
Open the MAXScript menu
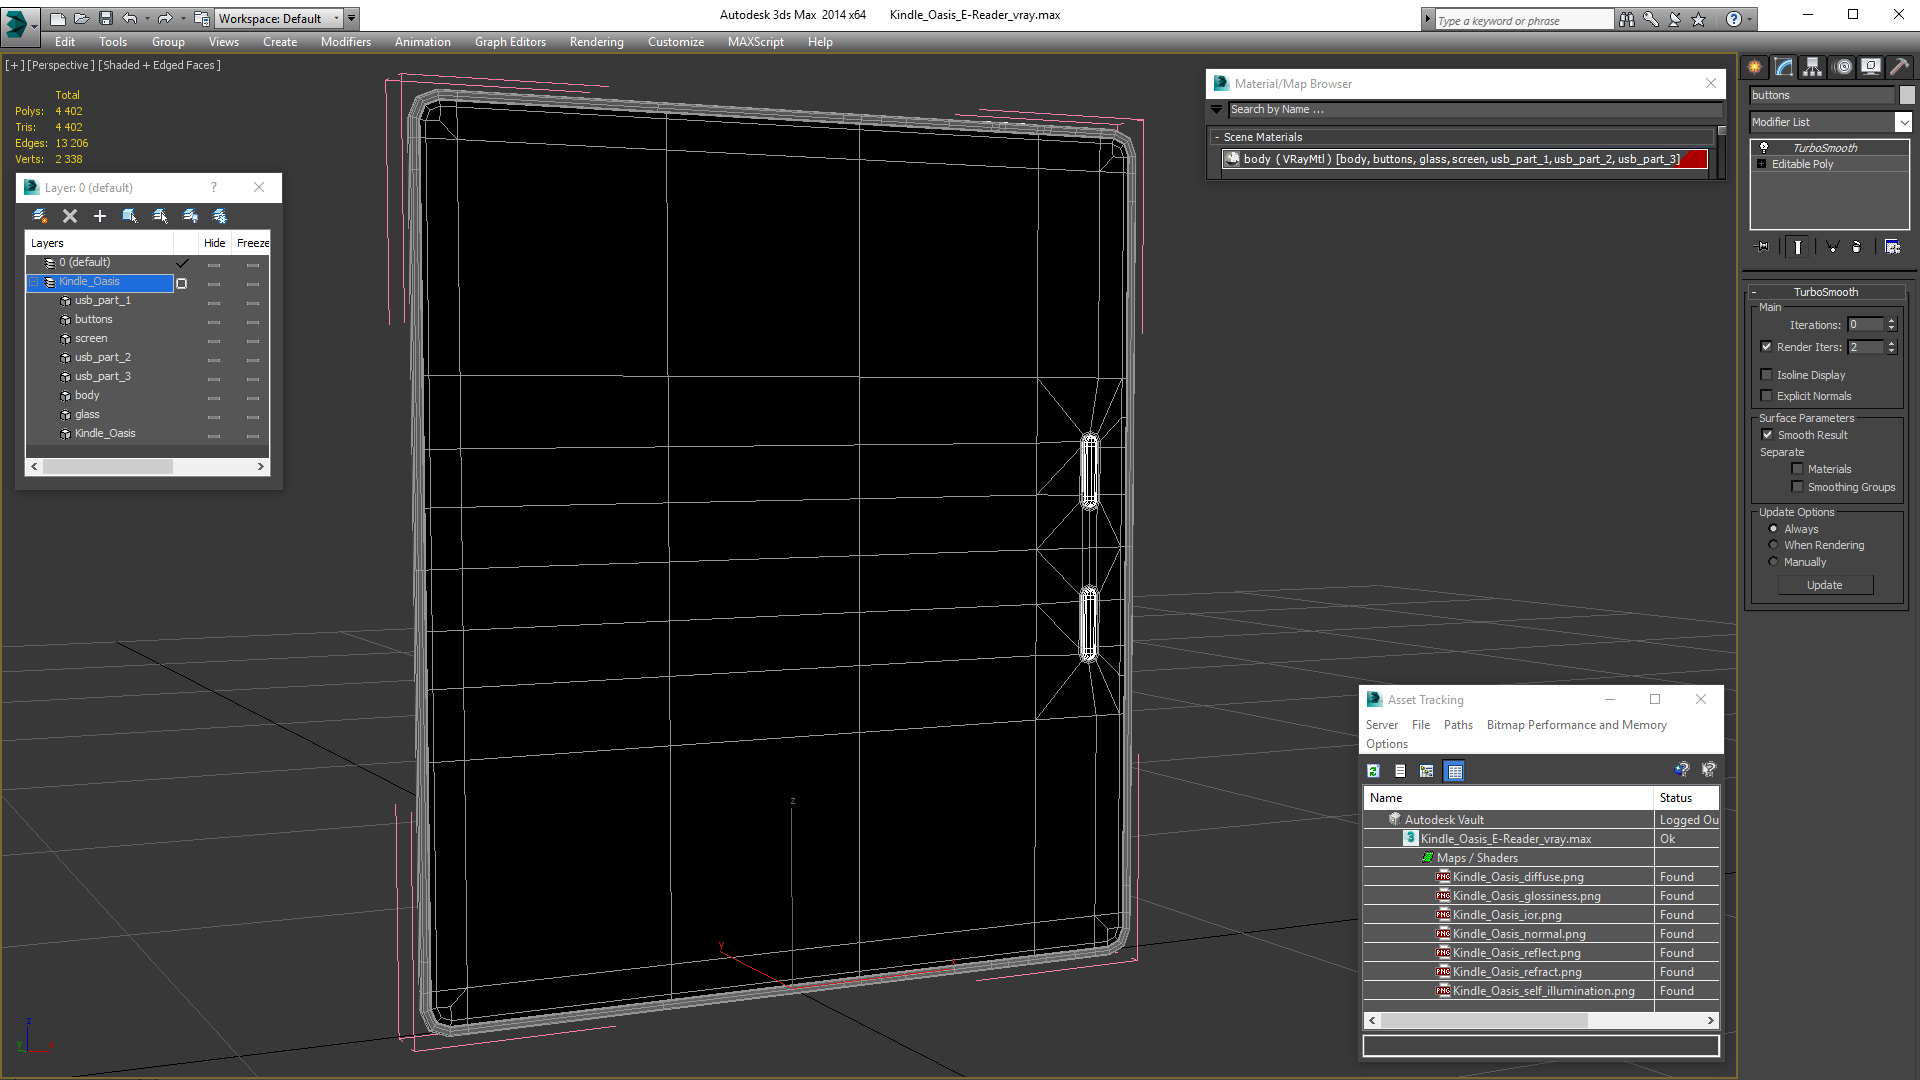pyautogui.click(x=756, y=42)
